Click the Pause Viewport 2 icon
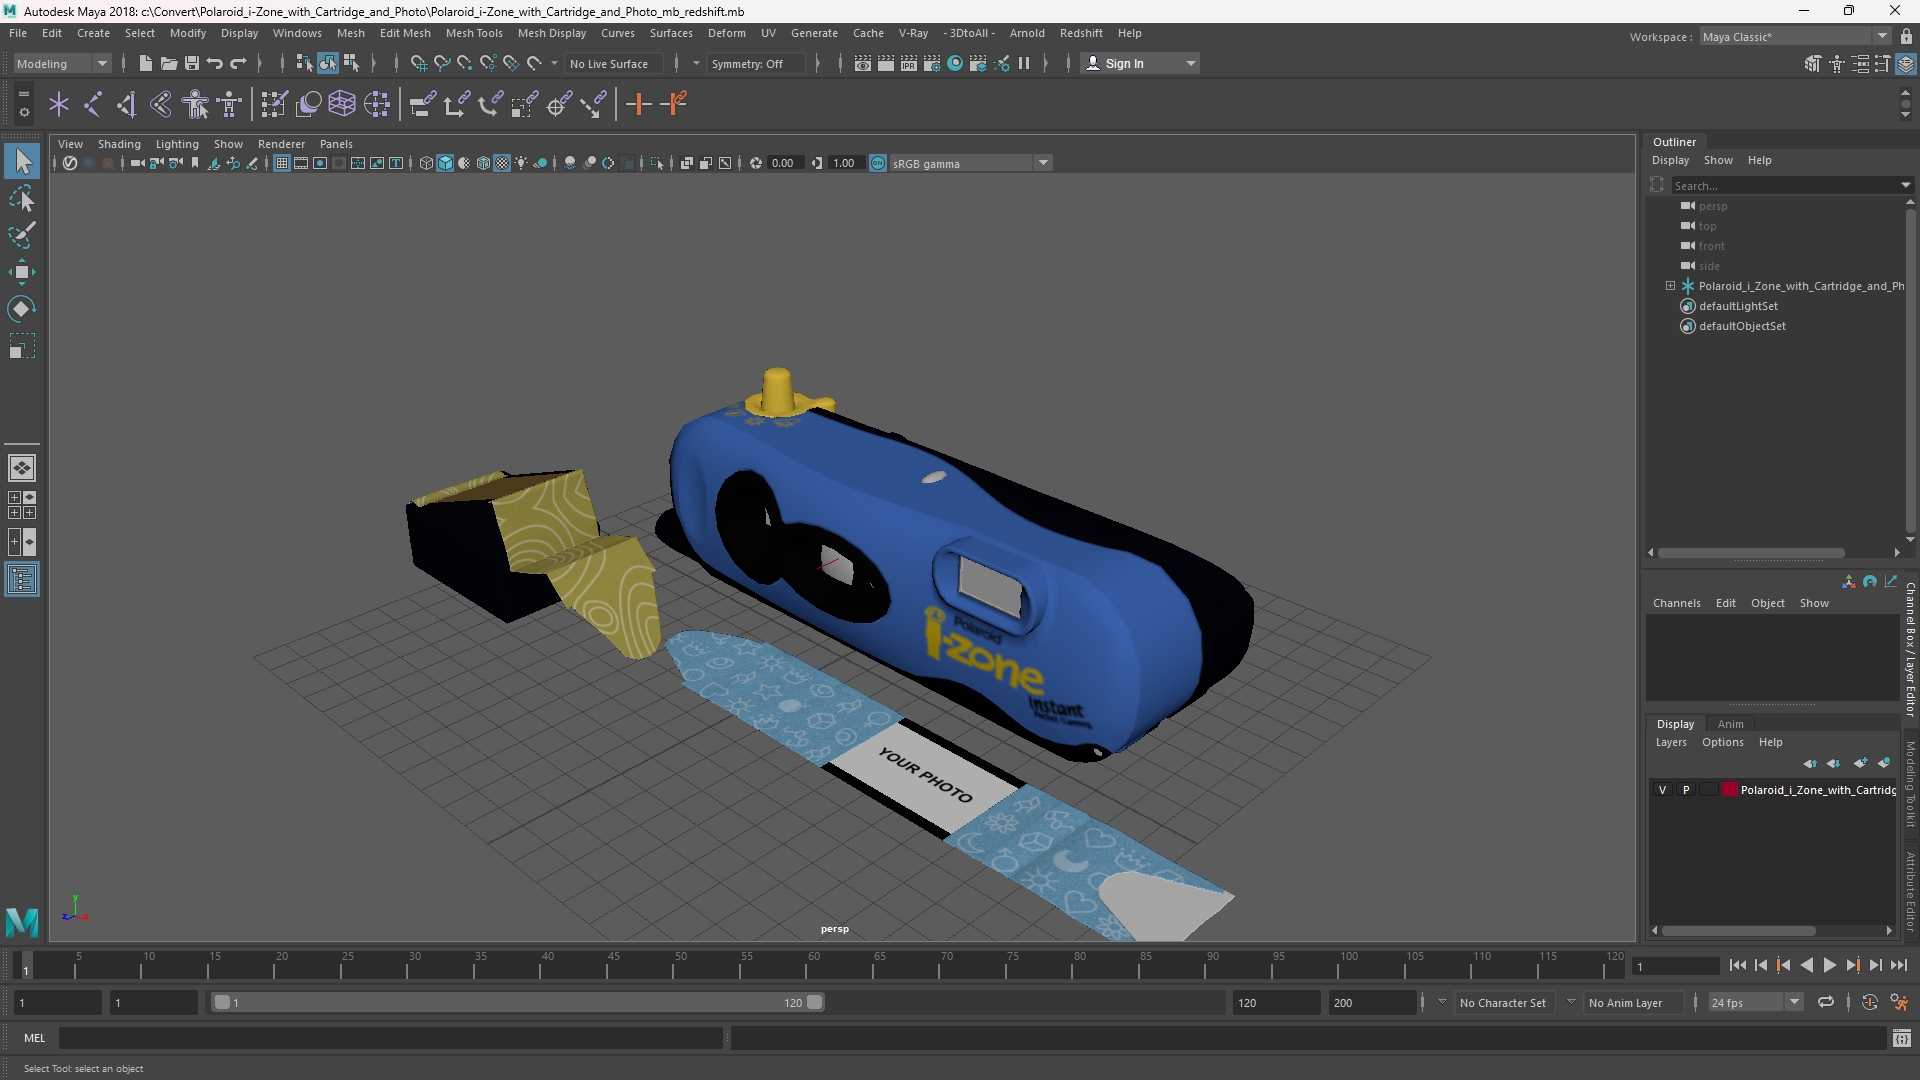 [x=1024, y=63]
